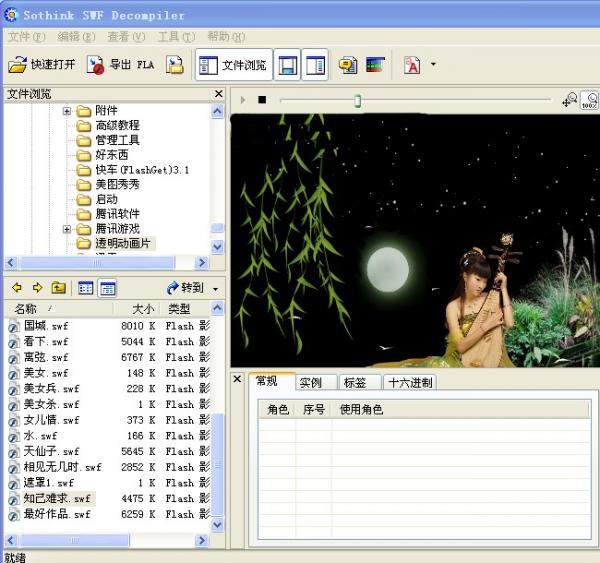Expand the 附件 folder tree node
This screenshot has height=563, width=600.
click(67, 111)
